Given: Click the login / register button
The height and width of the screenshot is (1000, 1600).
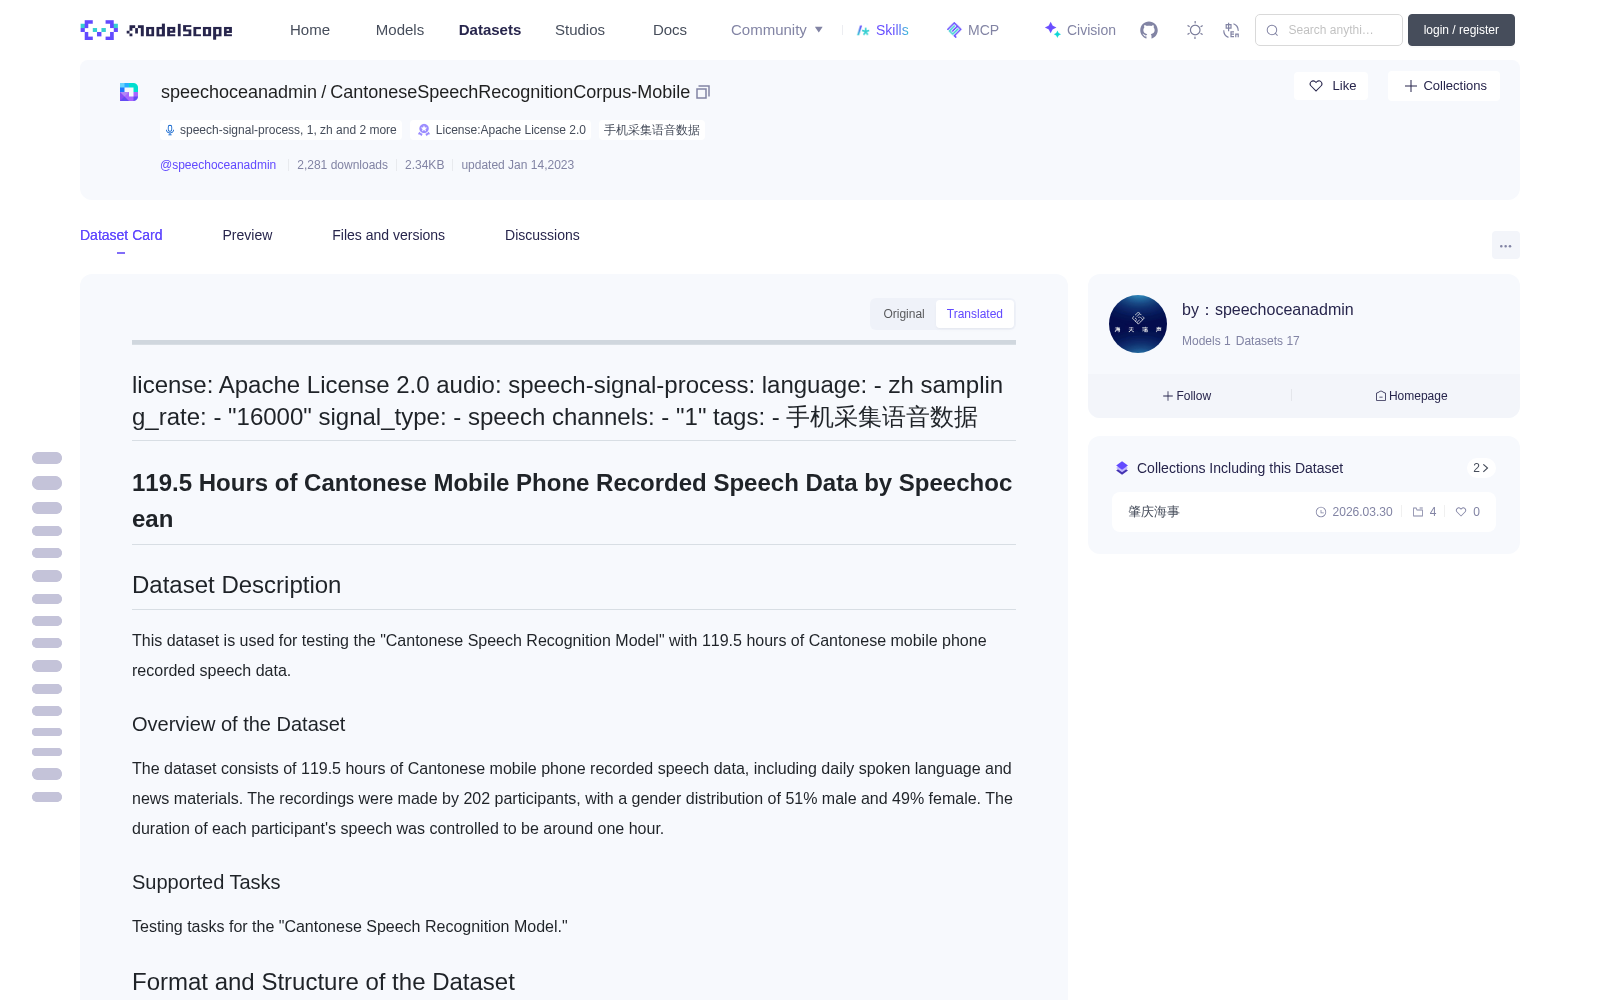Looking at the screenshot, I should [1461, 30].
